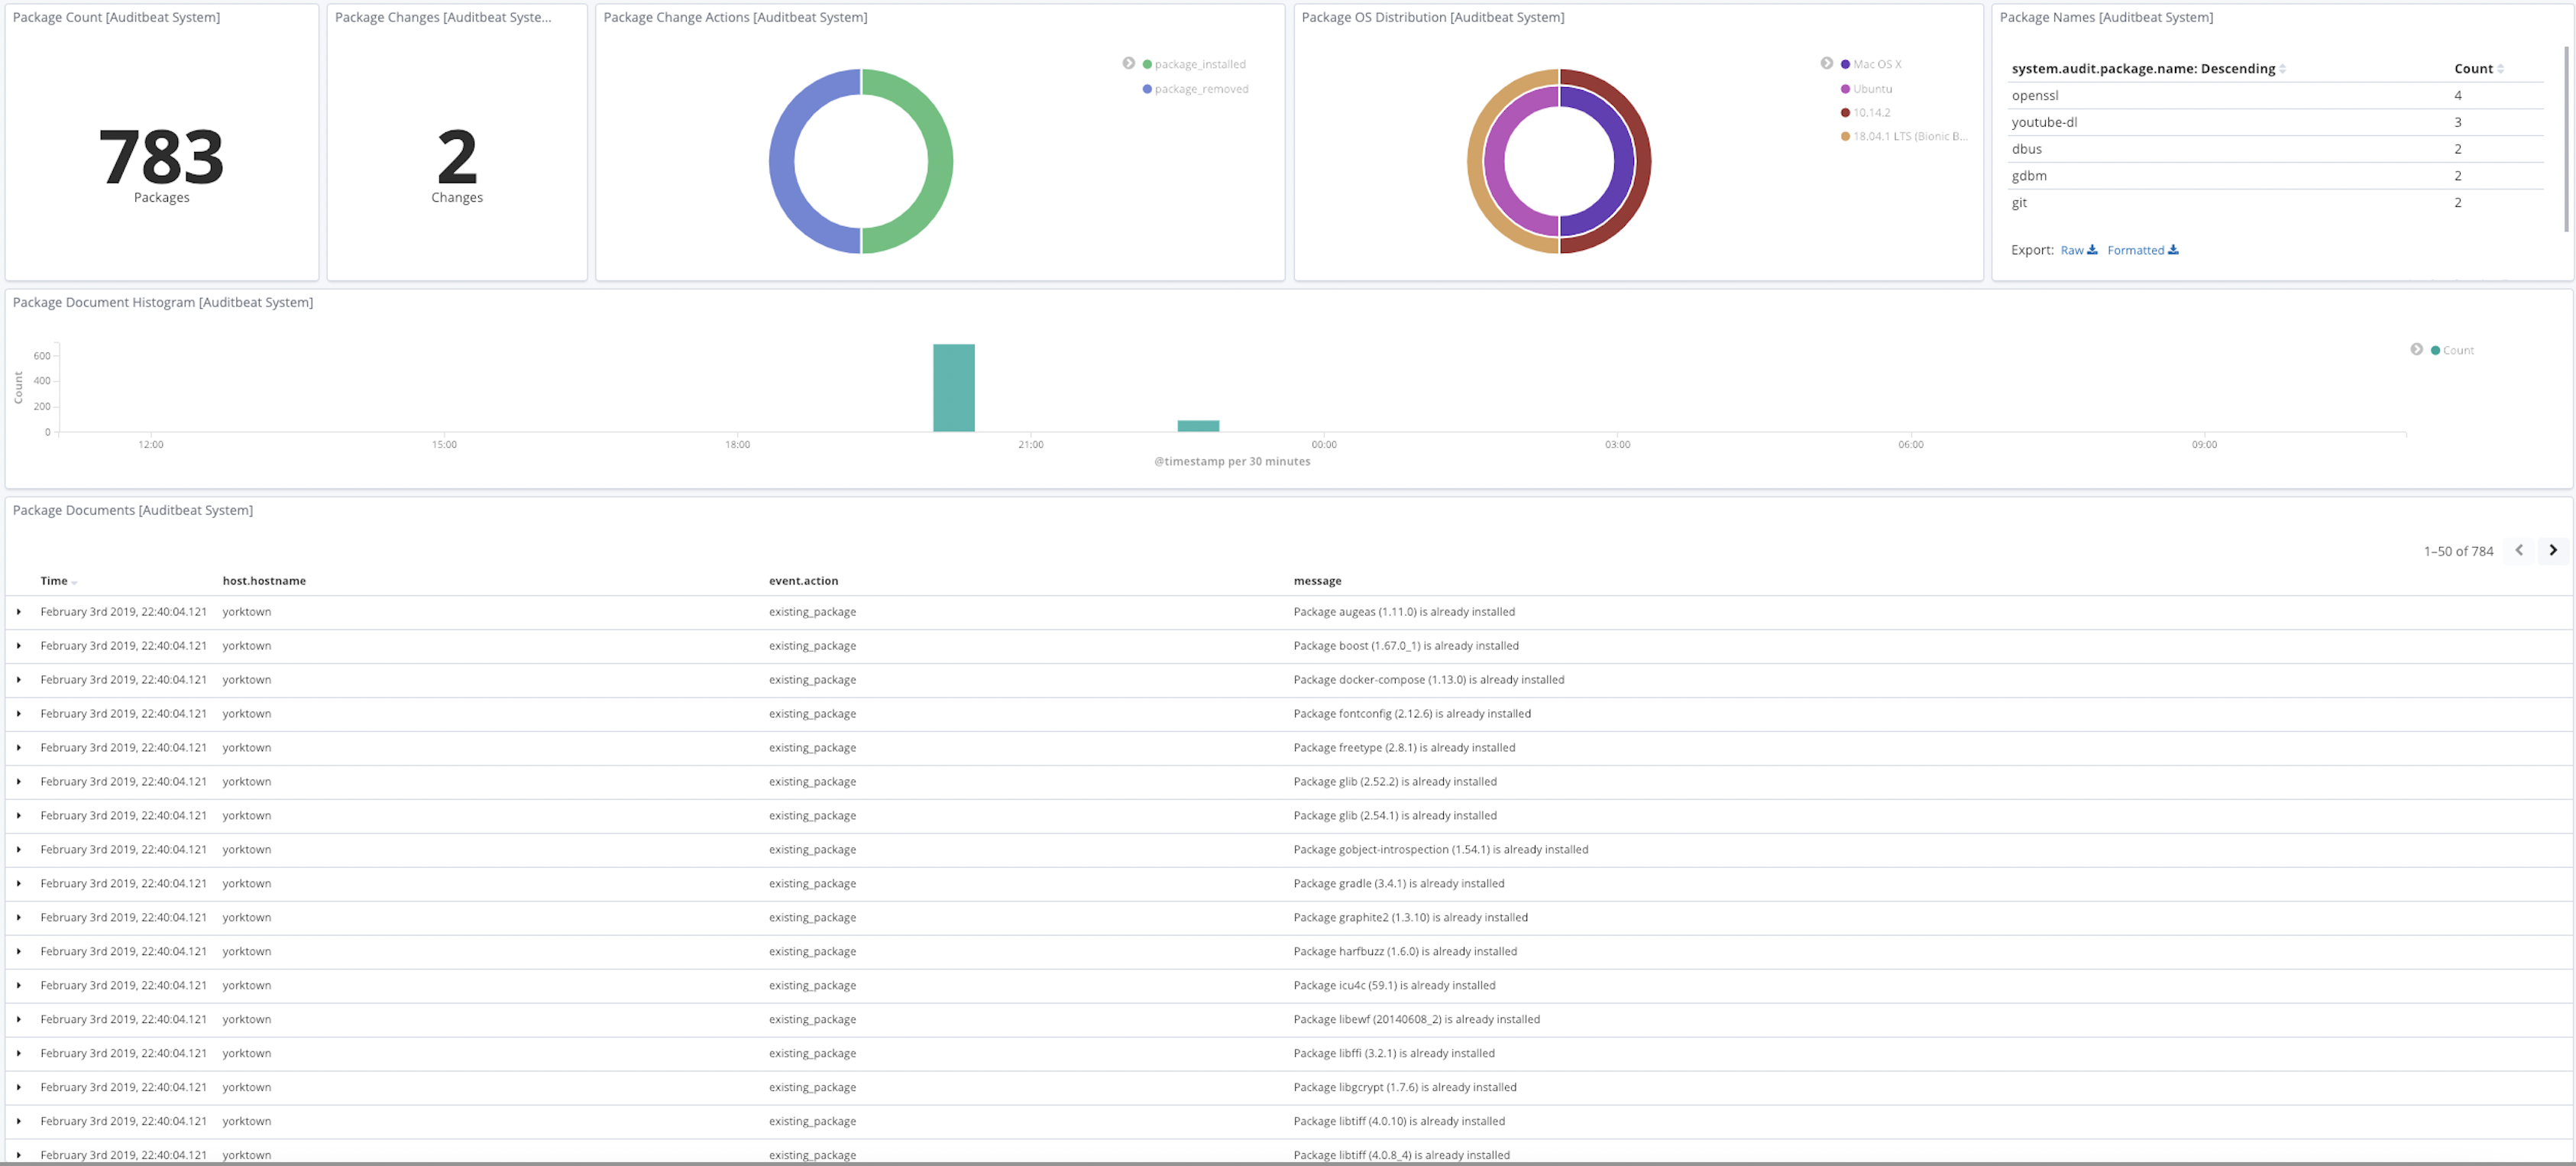Click the package_removed legend color dot
This screenshot has height=1166, width=2576.
pos(1147,89)
